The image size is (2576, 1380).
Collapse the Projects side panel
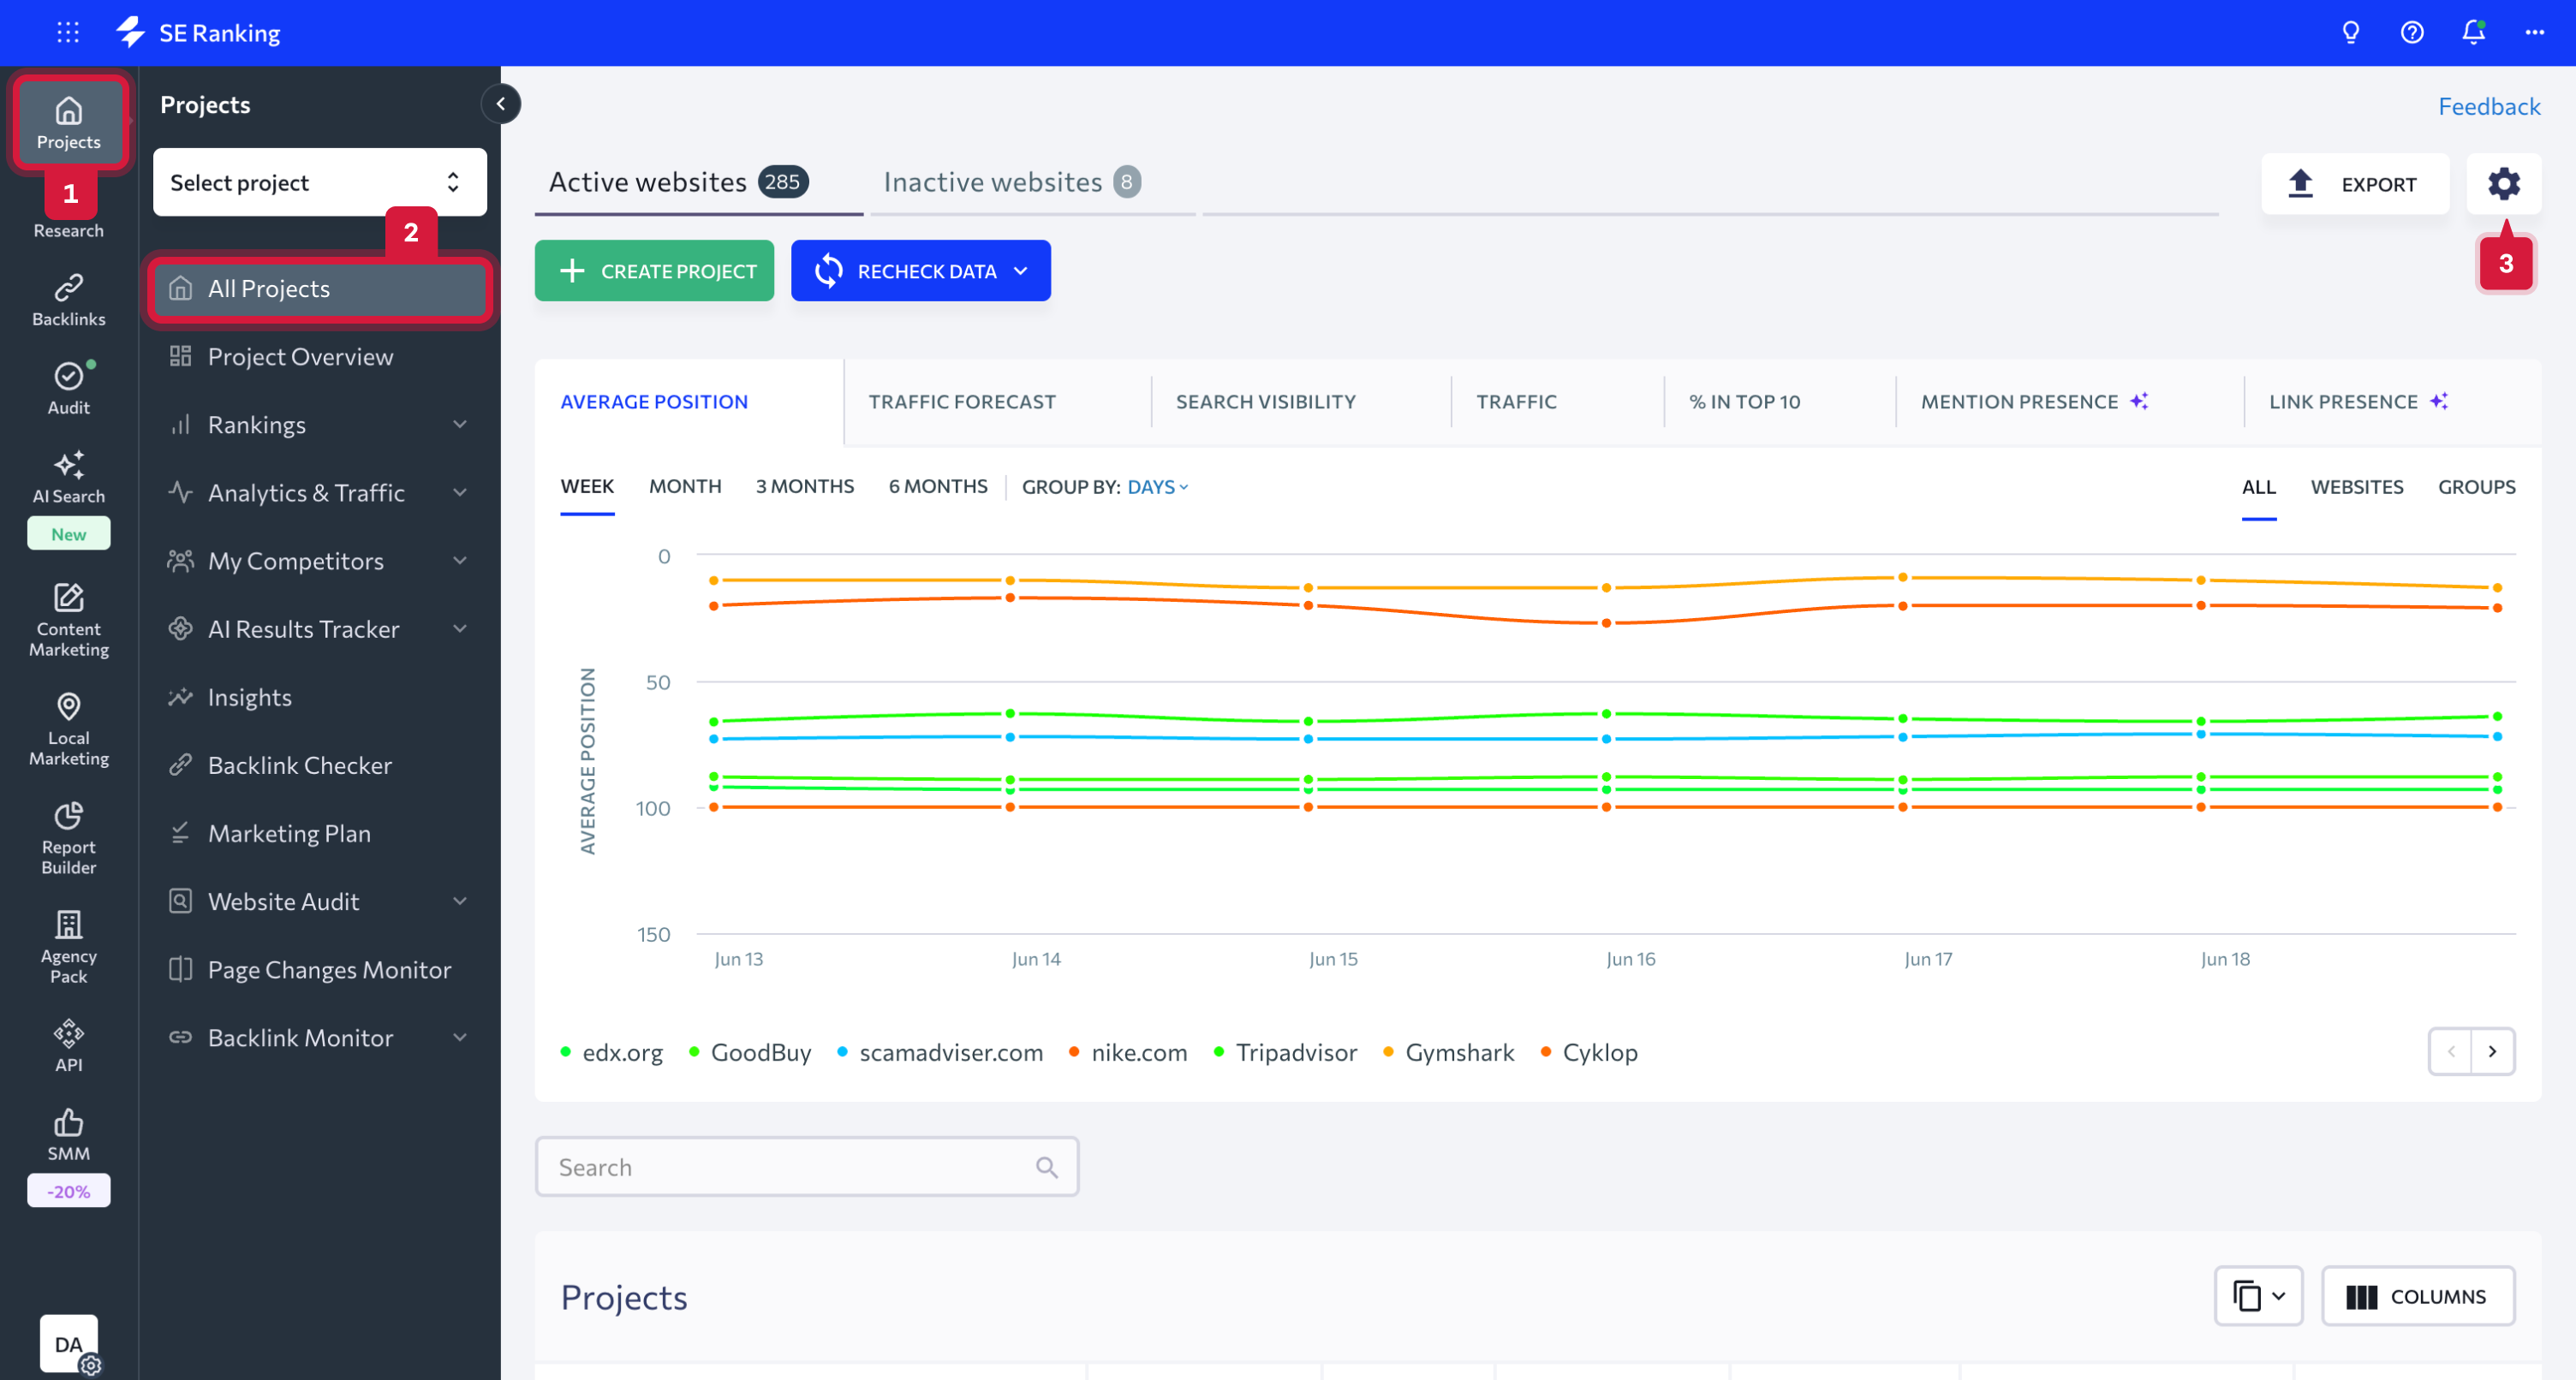pyautogui.click(x=501, y=103)
